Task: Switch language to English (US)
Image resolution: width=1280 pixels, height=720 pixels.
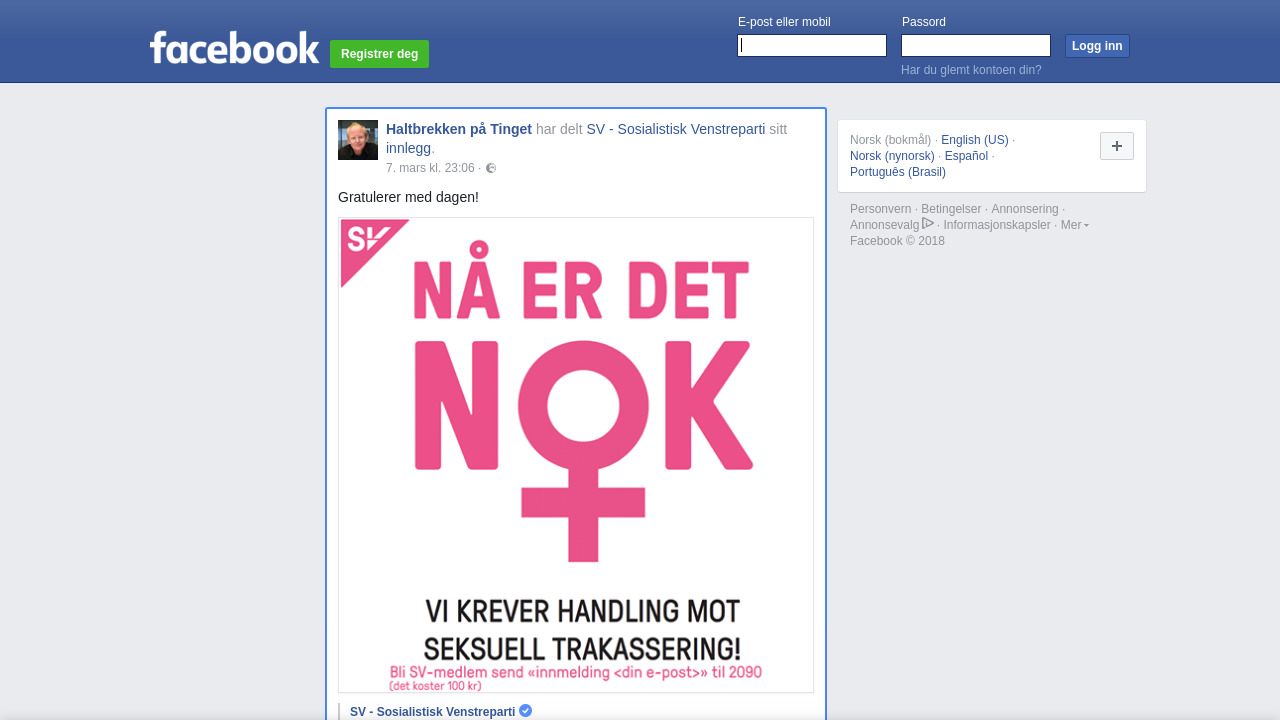Action: coord(975,140)
